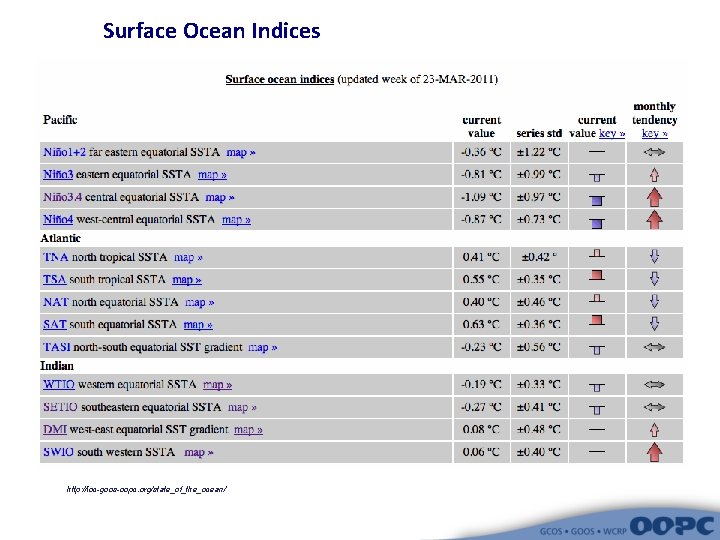Click the ±1.22 °C series std cell
720x540 pixels.
(x=539, y=152)
